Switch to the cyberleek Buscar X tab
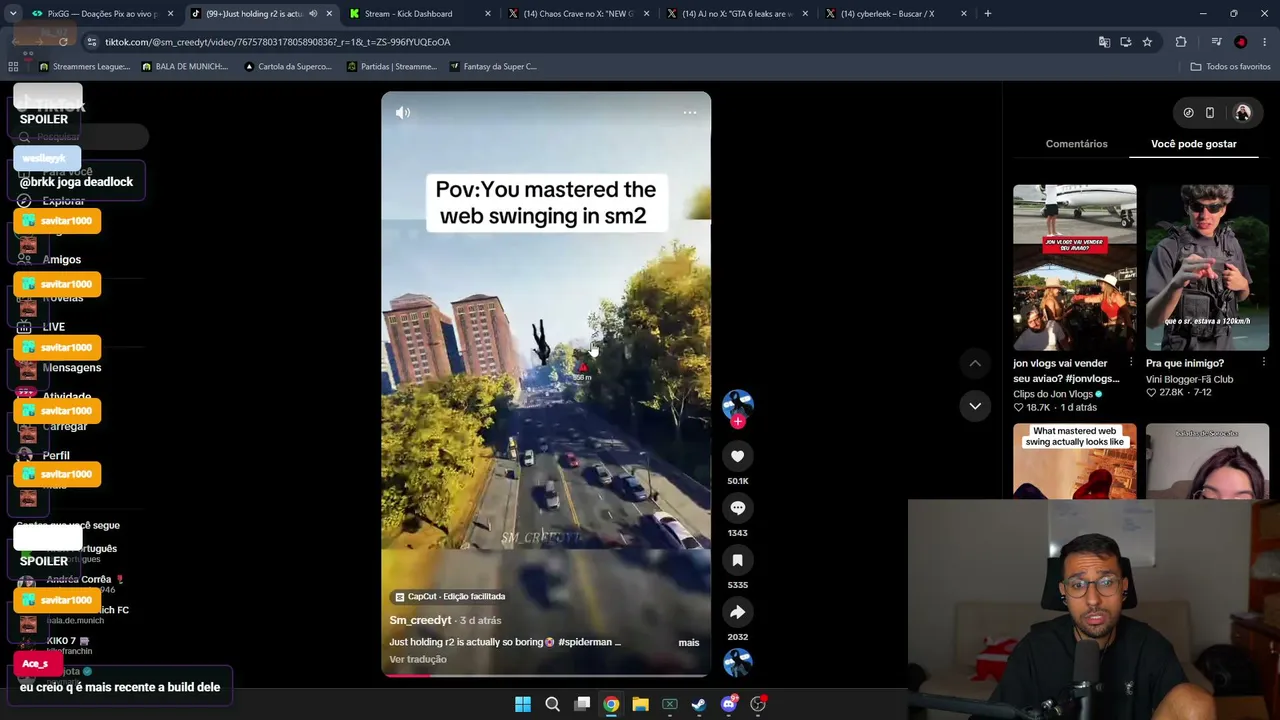Viewport: 1280px width, 720px height. (895, 14)
